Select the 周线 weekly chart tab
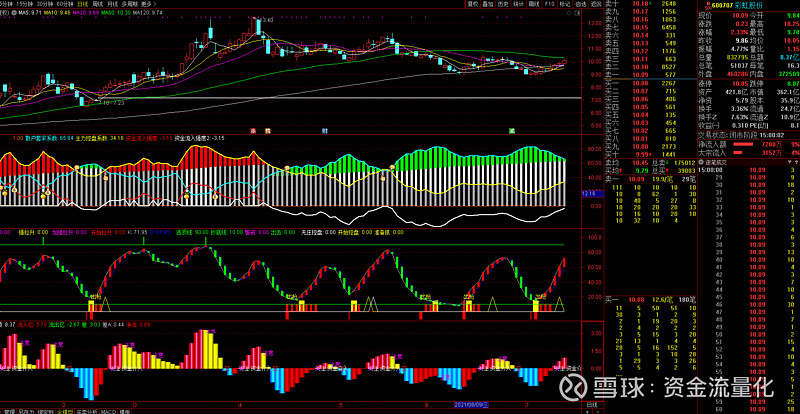The height and width of the screenshot is (414, 800). [98, 4]
